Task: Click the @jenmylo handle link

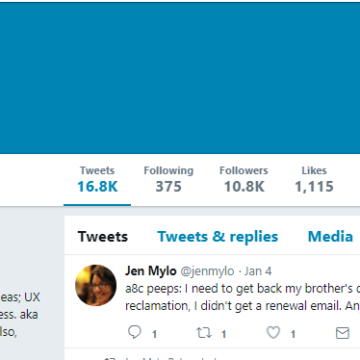Action: point(207,271)
